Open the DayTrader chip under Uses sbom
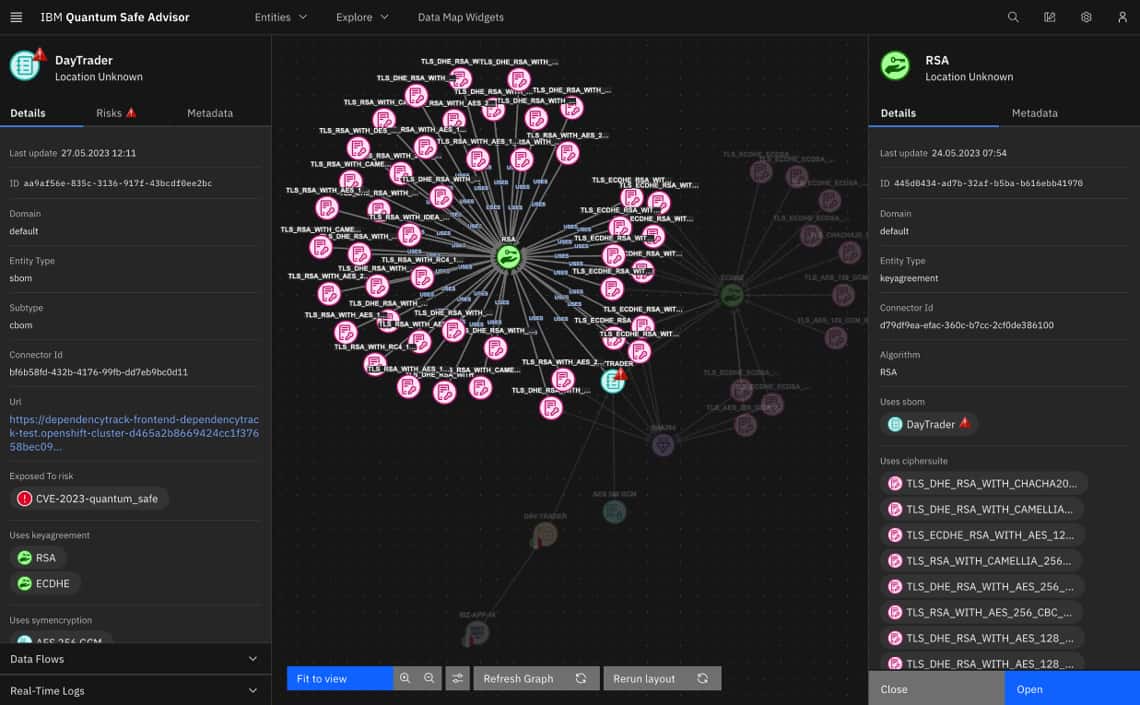Viewport: 1140px width, 705px height. tap(928, 424)
